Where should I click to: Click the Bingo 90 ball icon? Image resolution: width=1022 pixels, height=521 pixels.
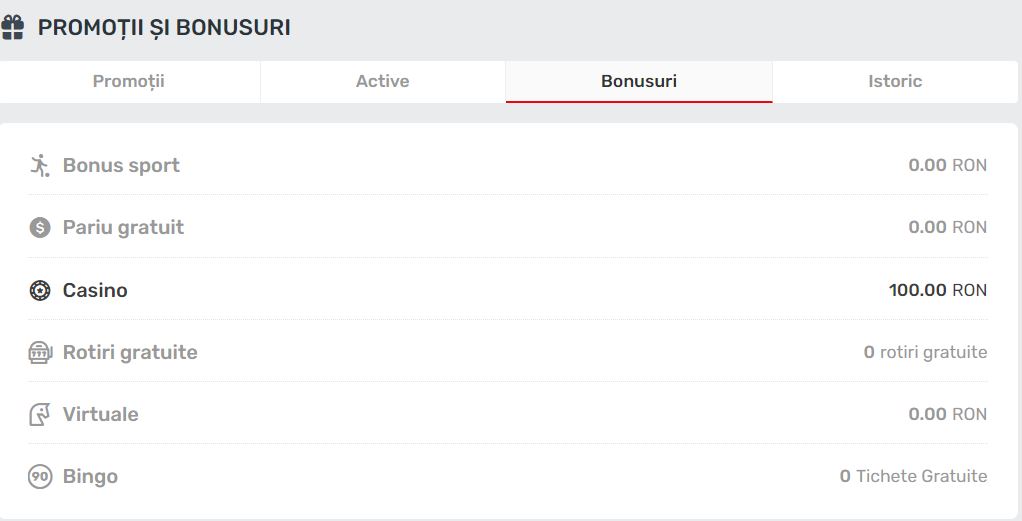[40, 477]
